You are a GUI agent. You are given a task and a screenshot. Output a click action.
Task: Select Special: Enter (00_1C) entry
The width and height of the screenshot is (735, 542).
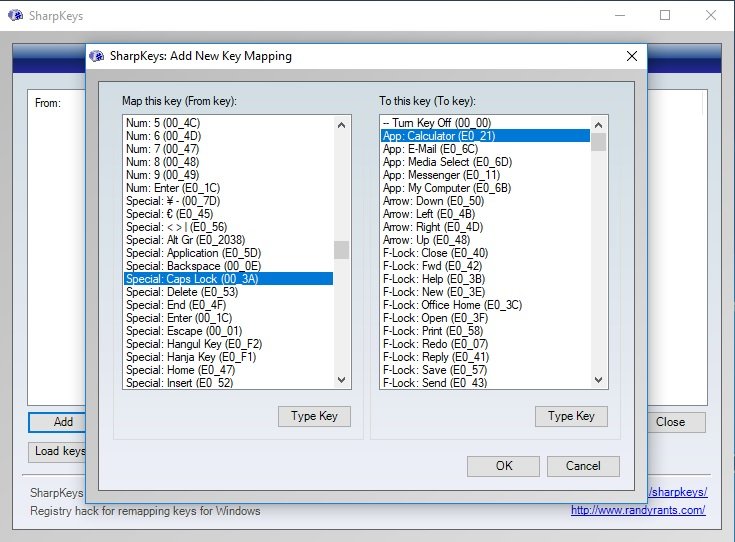[228, 318]
